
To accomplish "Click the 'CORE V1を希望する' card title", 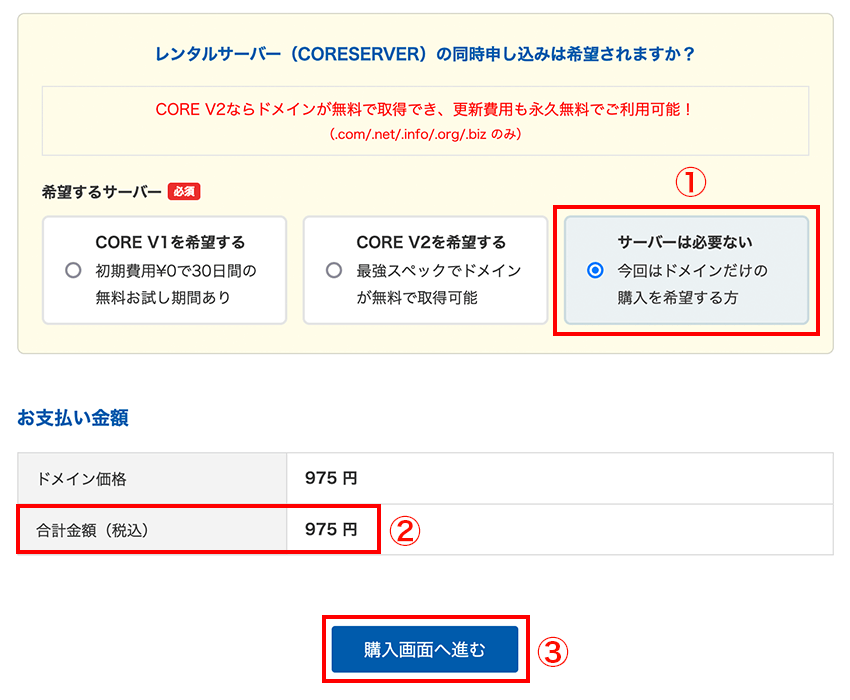I will point(170,242).
